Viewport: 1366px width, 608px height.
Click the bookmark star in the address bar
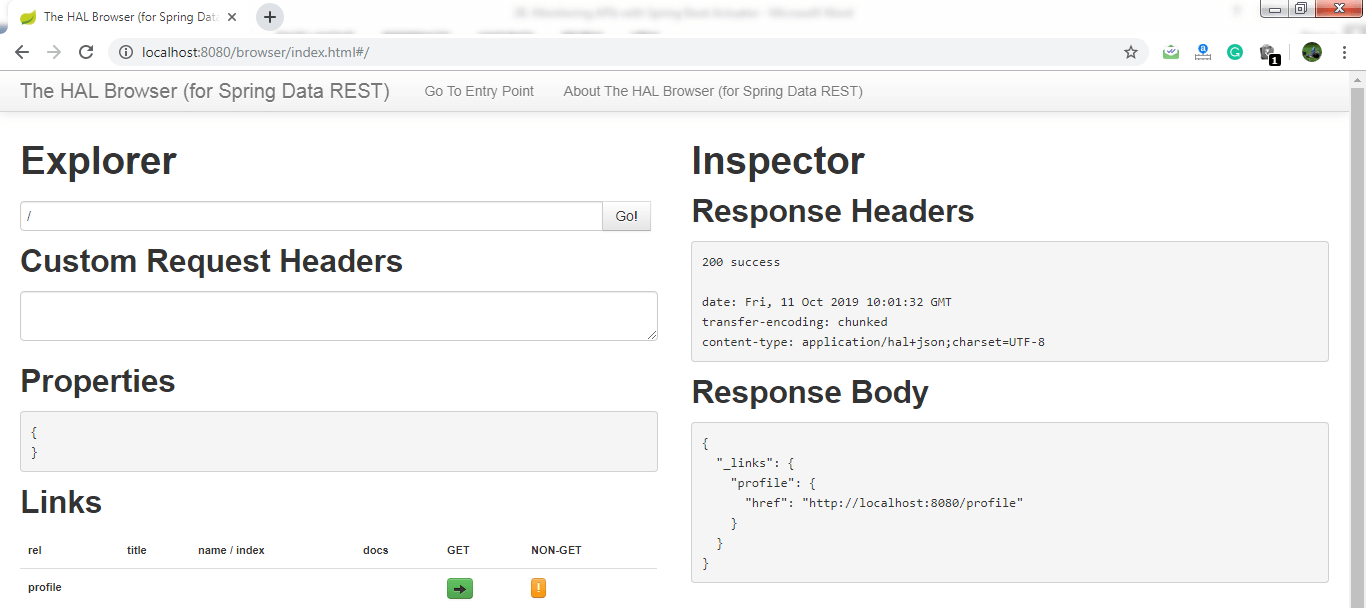(1131, 52)
